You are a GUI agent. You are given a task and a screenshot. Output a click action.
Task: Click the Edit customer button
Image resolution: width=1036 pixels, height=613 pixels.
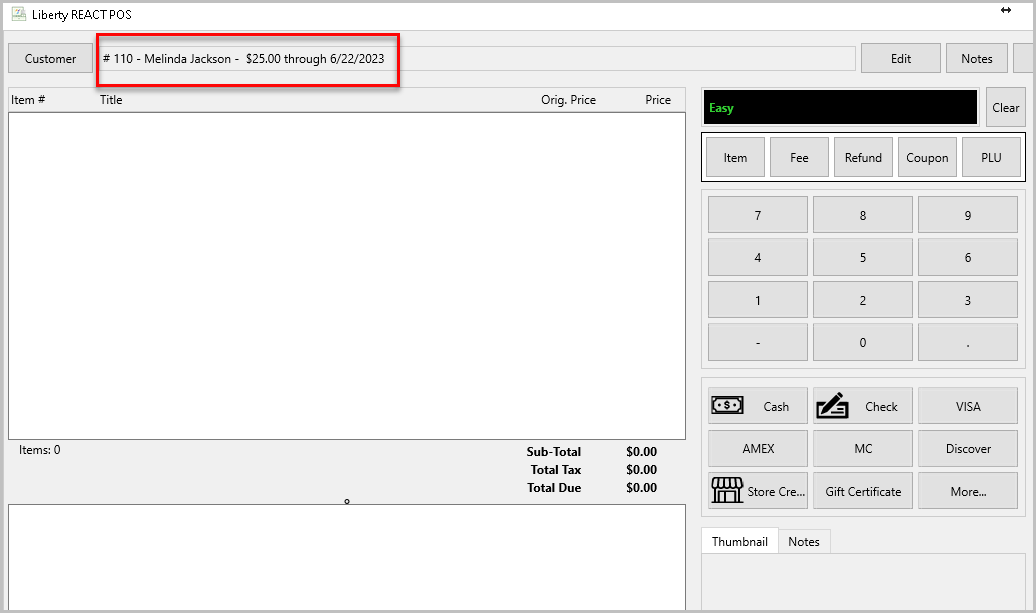point(901,59)
